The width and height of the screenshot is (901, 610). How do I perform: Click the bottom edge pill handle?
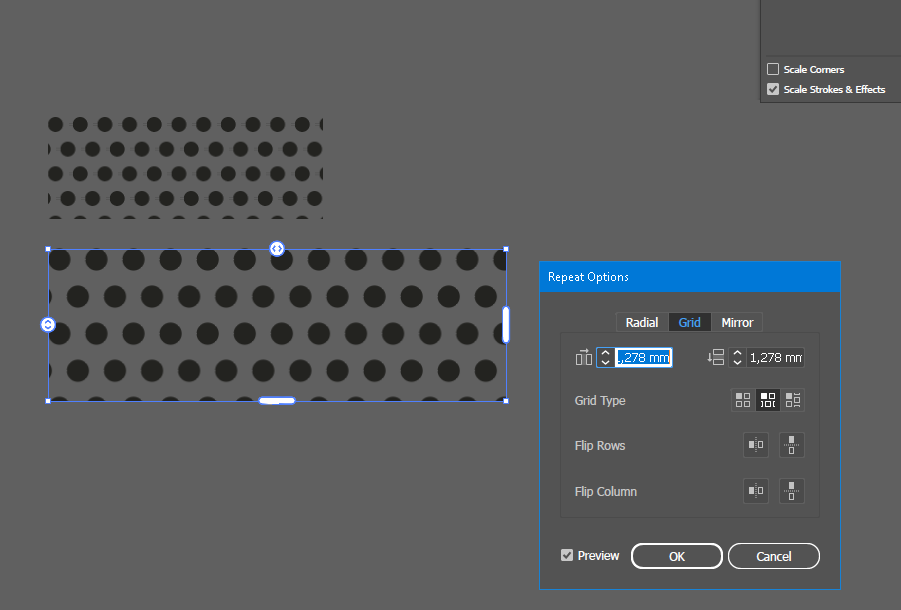(x=277, y=401)
